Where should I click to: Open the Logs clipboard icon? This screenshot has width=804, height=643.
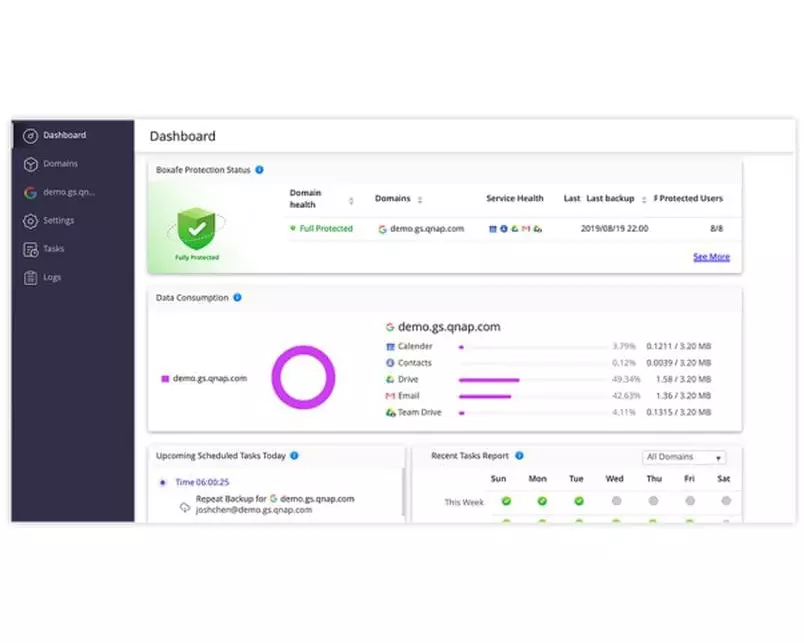[x=30, y=277]
